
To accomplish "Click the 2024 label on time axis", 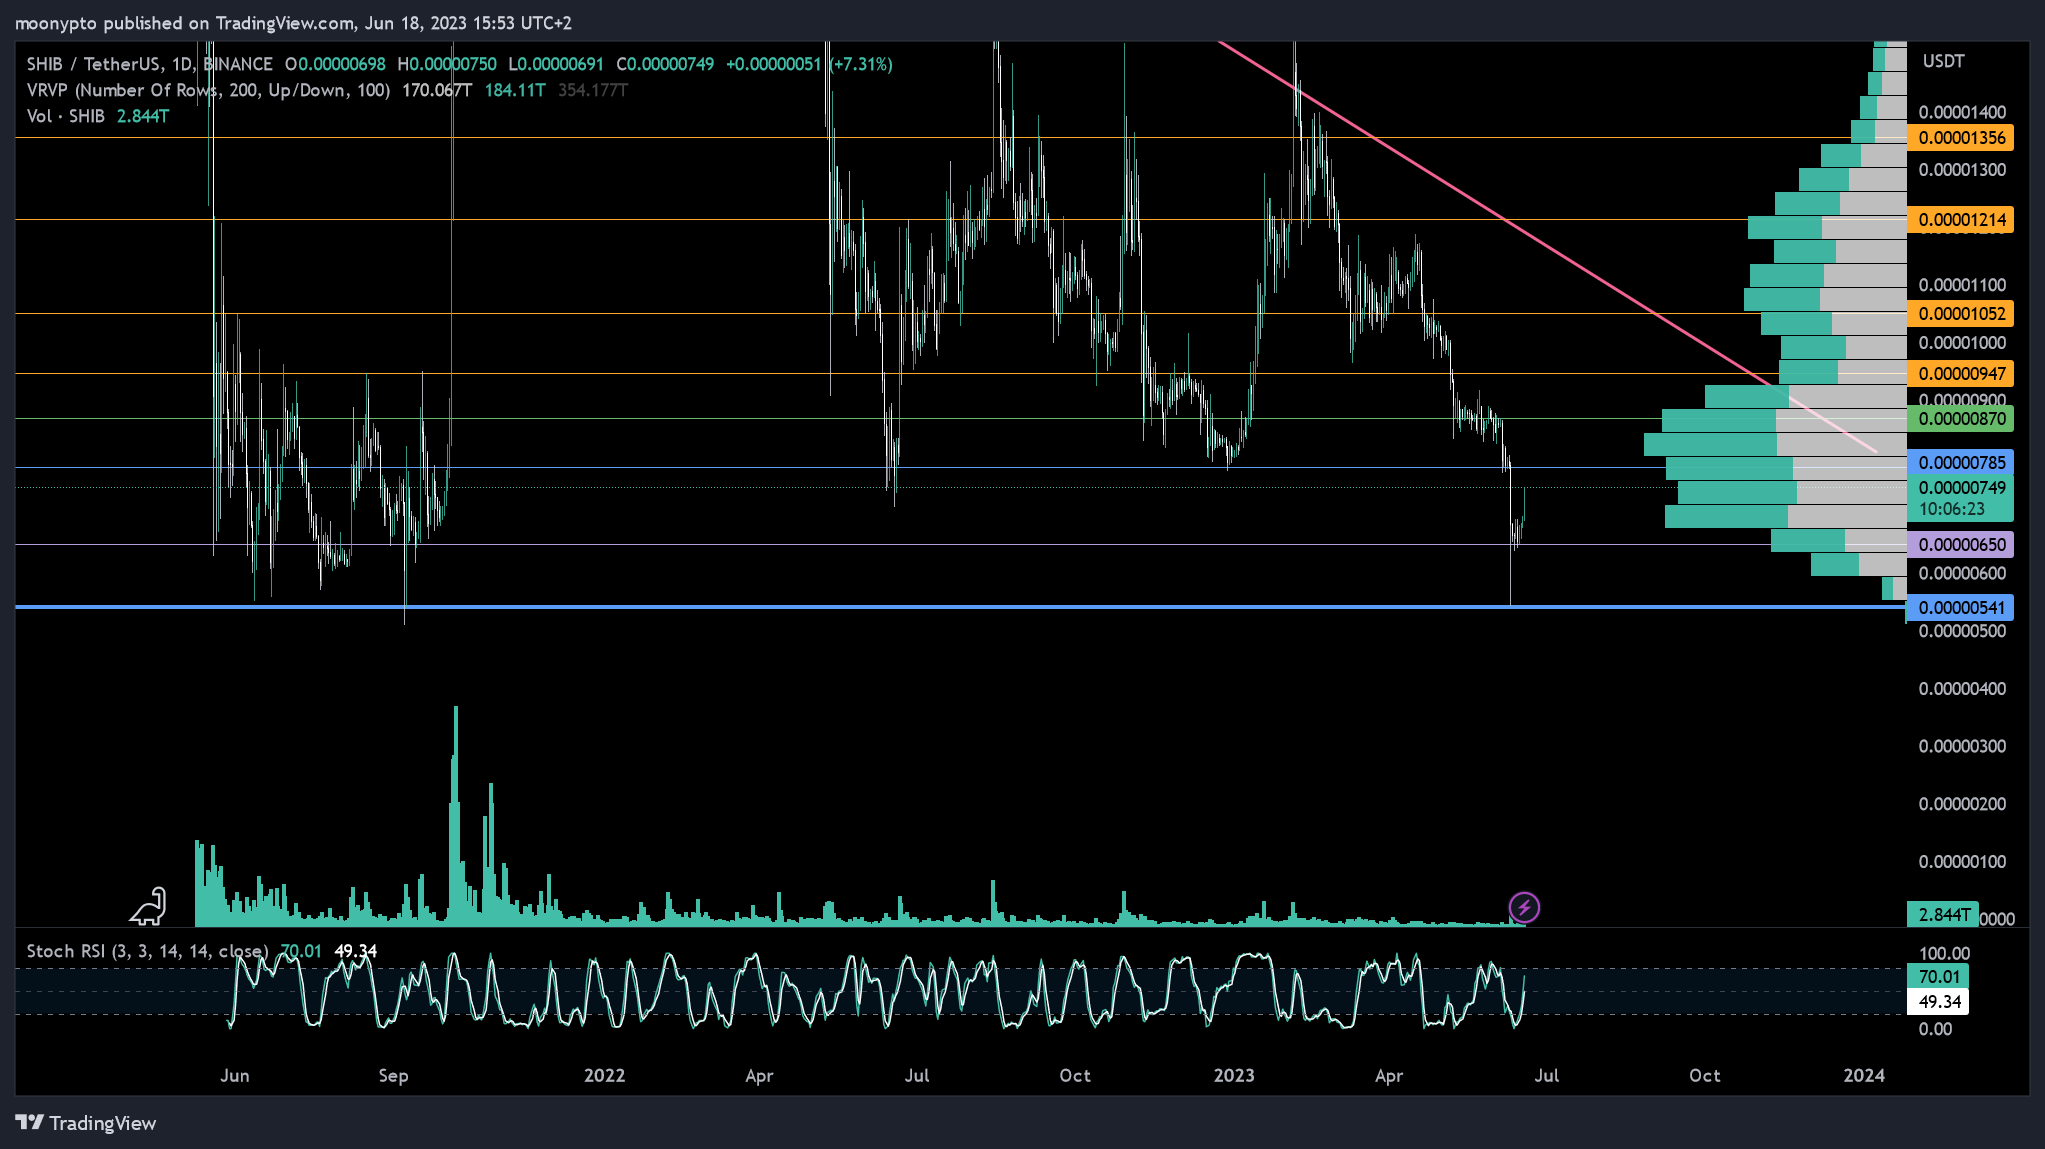I will pyautogui.click(x=1864, y=1076).
